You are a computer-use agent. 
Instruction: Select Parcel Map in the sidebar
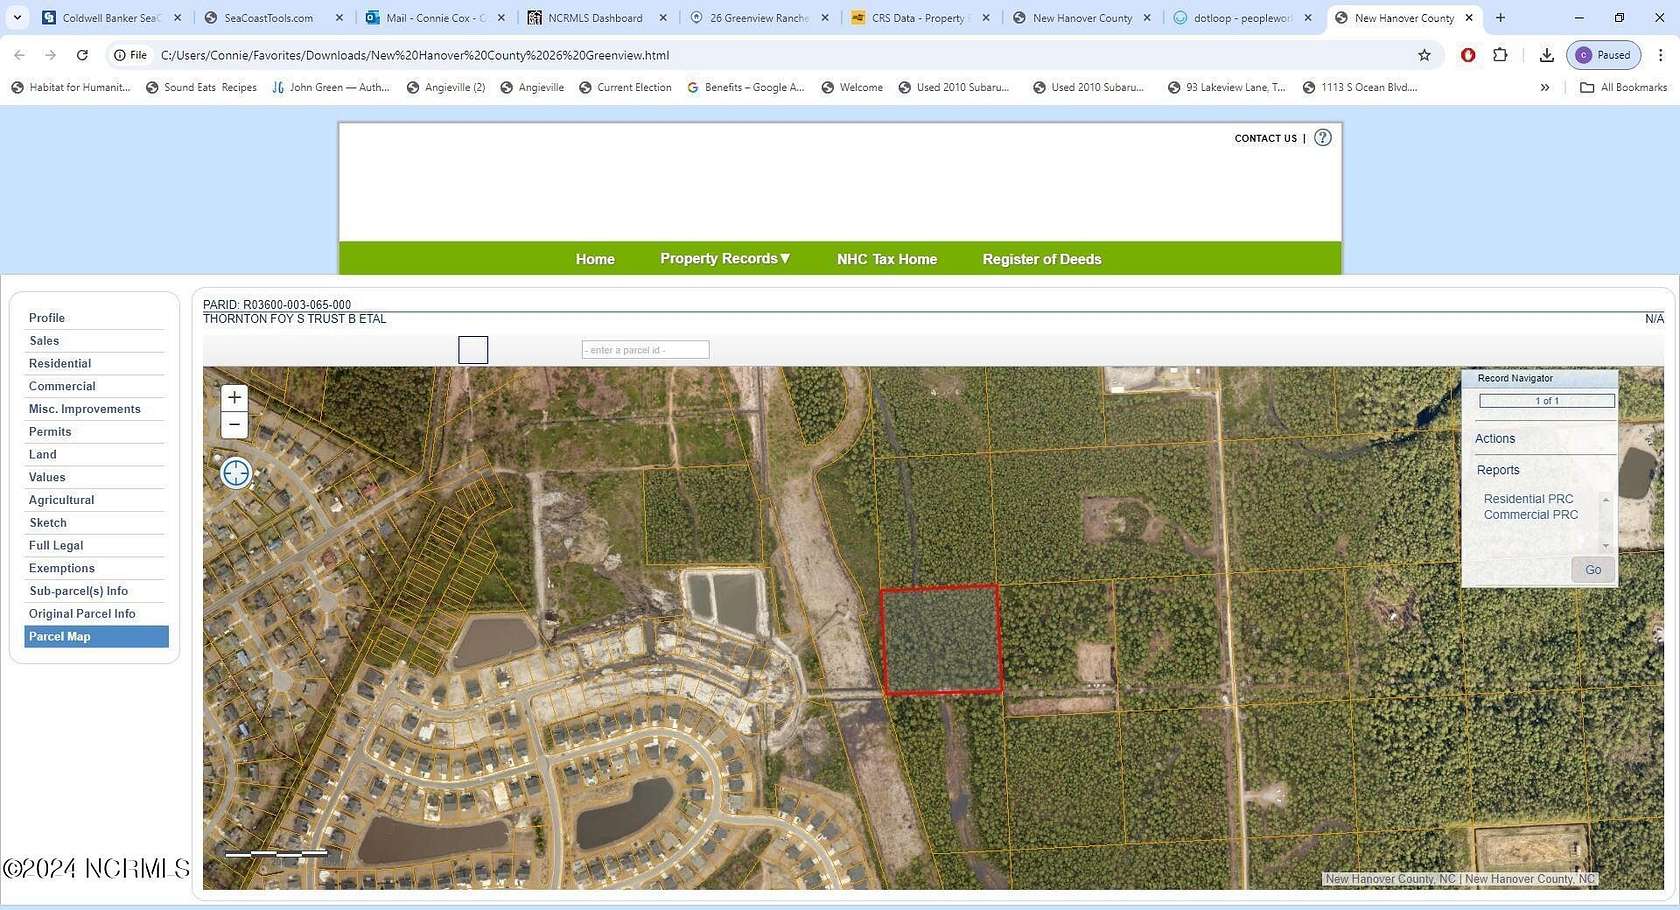(96, 637)
